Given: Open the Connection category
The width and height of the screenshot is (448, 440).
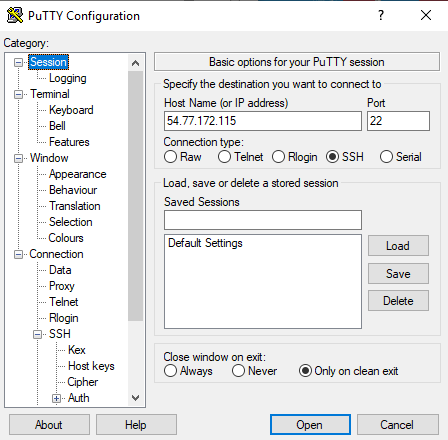Looking at the screenshot, I should (x=56, y=254).
